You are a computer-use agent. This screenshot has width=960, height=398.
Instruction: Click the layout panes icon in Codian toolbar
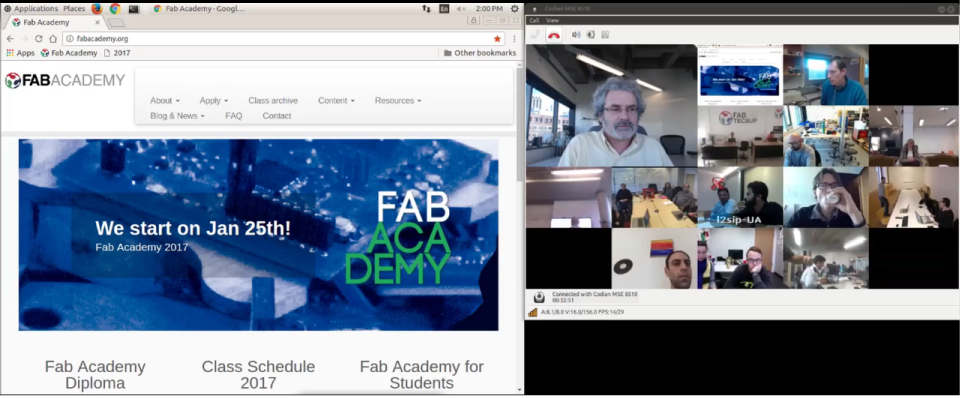605,35
